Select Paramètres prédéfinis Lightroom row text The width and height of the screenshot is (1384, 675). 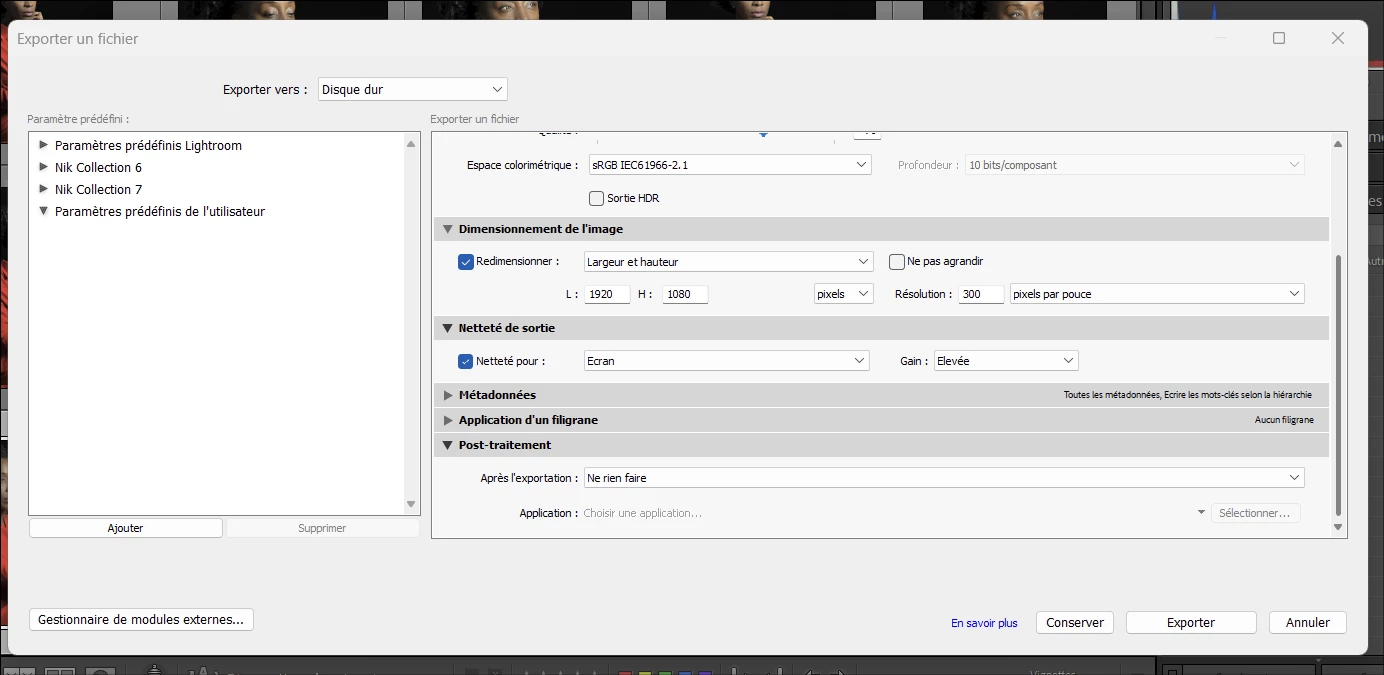pyautogui.click(x=148, y=145)
